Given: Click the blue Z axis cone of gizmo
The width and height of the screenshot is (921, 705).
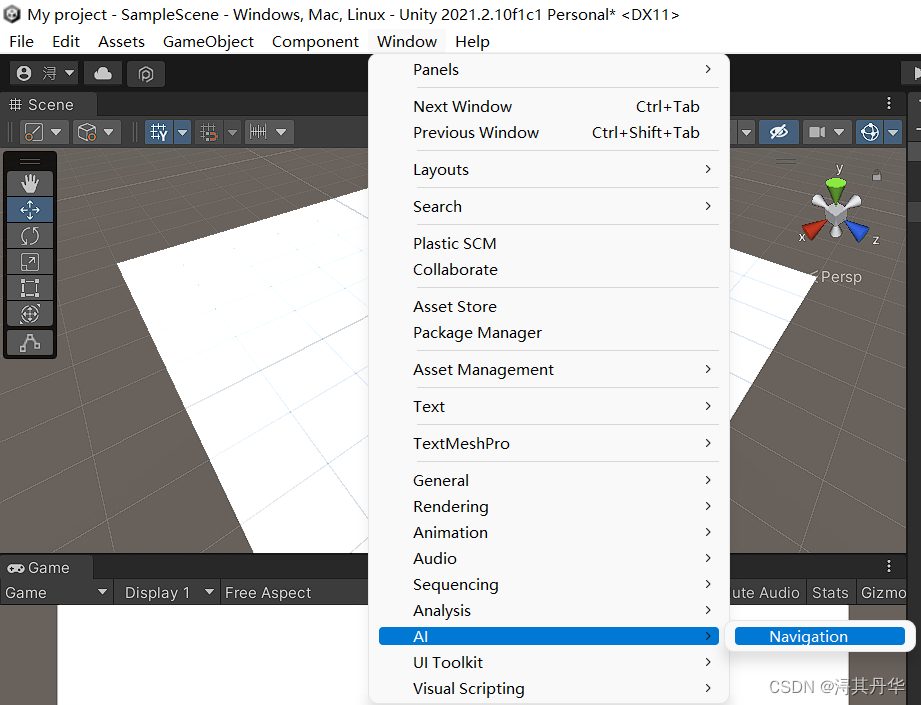Looking at the screenshot, I should point(857,231).
